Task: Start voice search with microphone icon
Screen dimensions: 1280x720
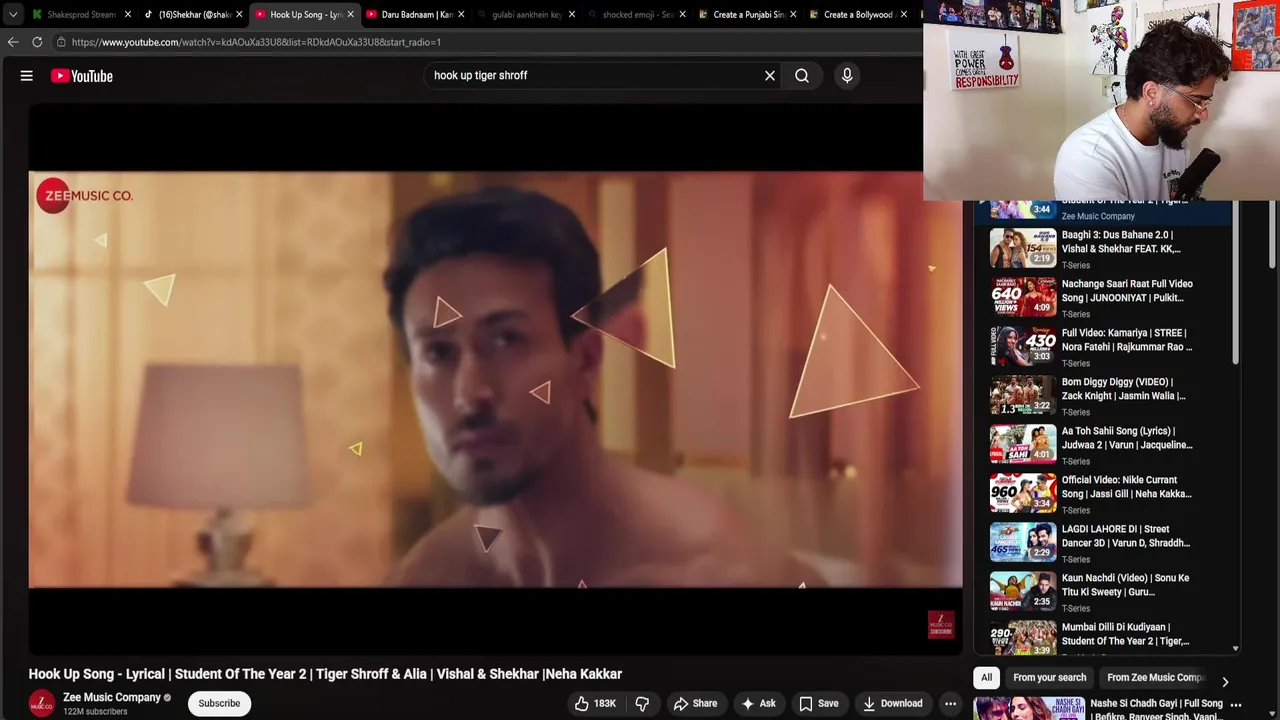Action: (x=847, y=76)
